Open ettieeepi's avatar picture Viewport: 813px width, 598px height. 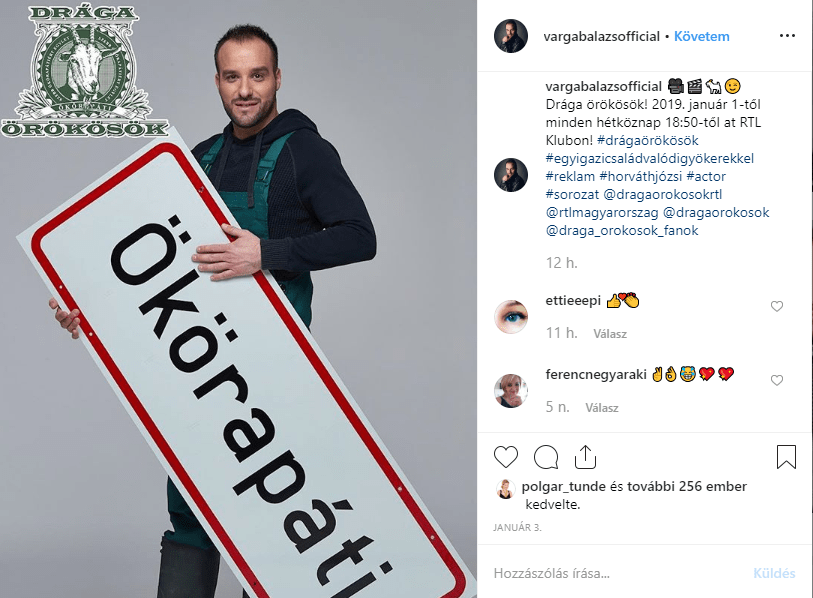click(x=511, y=316)
